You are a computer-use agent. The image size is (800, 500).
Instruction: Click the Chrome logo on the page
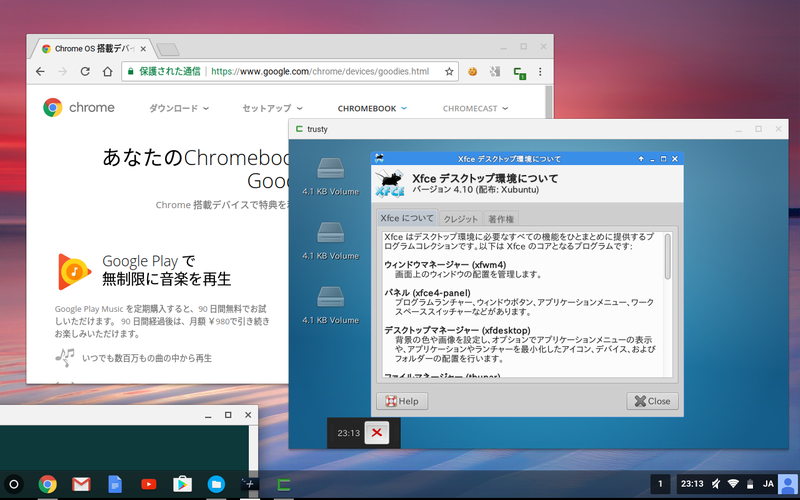(x=53, y=108)
